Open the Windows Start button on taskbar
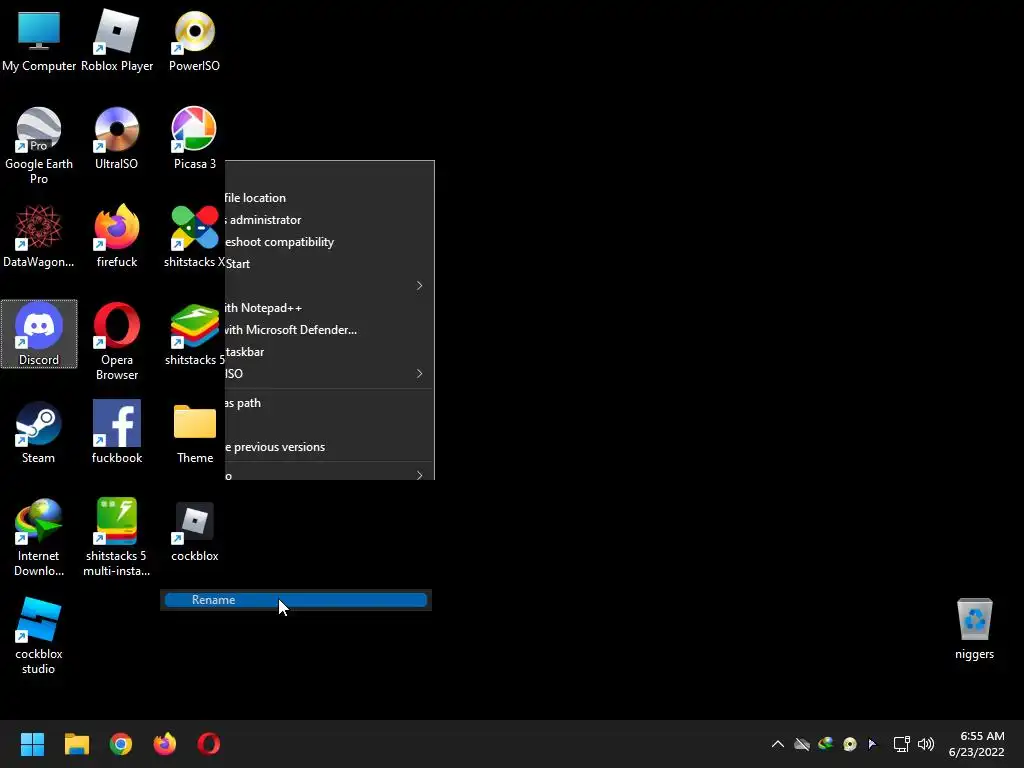The image size is (1024, 768). point(32,744)
